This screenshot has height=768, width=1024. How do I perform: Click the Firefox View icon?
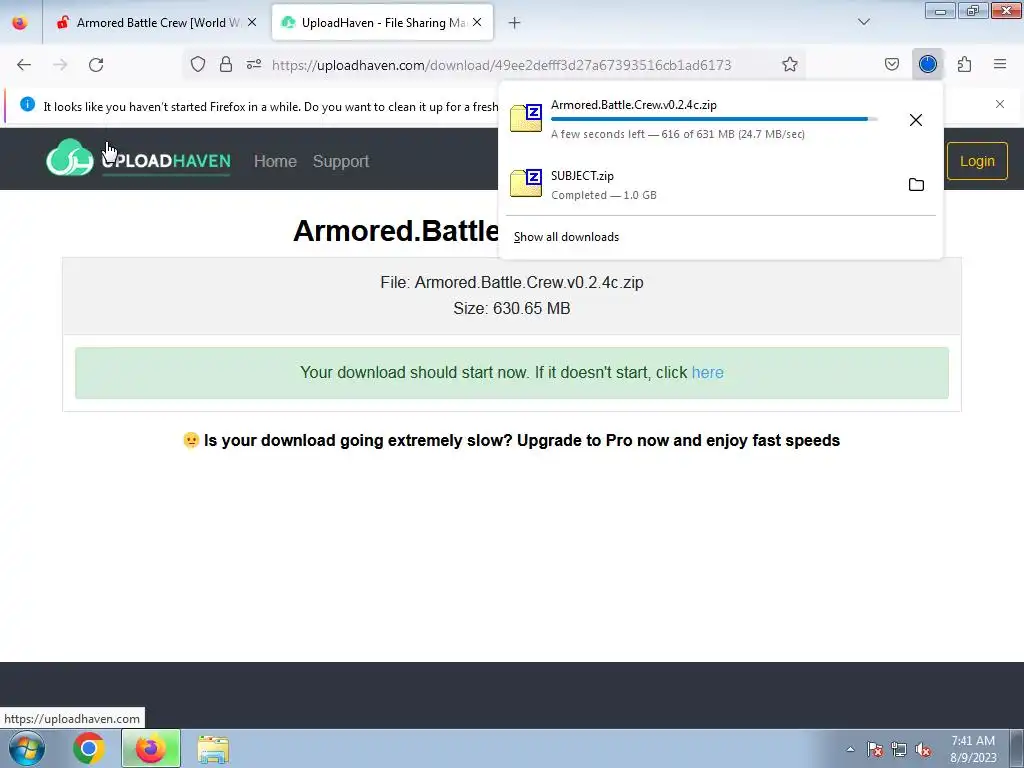[20, 22]
